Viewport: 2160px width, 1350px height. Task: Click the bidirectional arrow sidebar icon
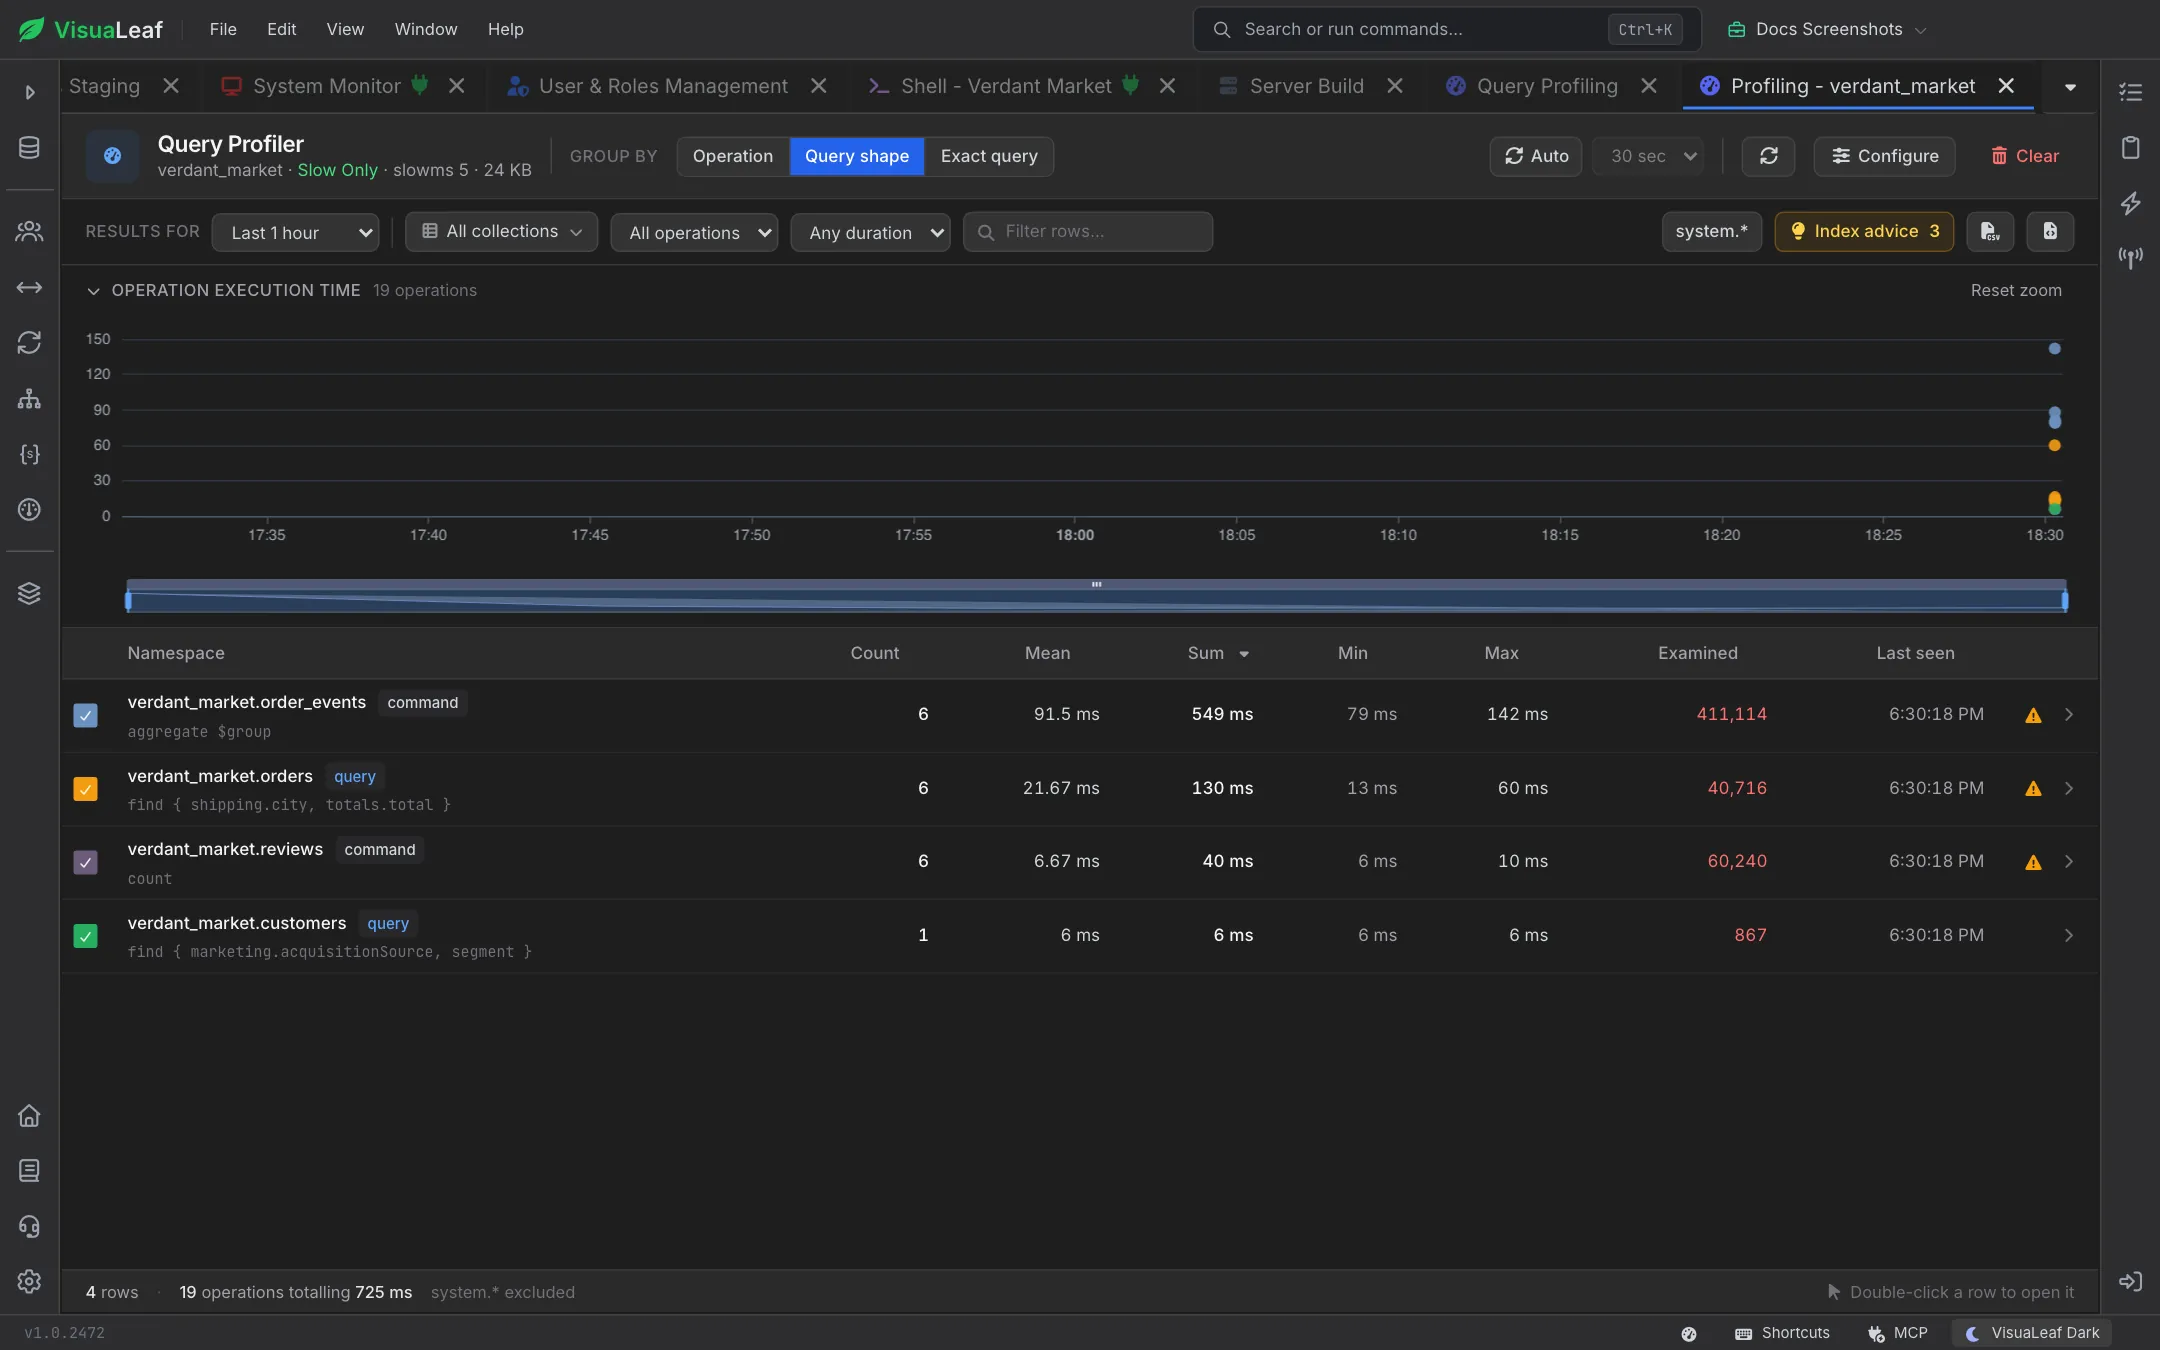(29, 288)
